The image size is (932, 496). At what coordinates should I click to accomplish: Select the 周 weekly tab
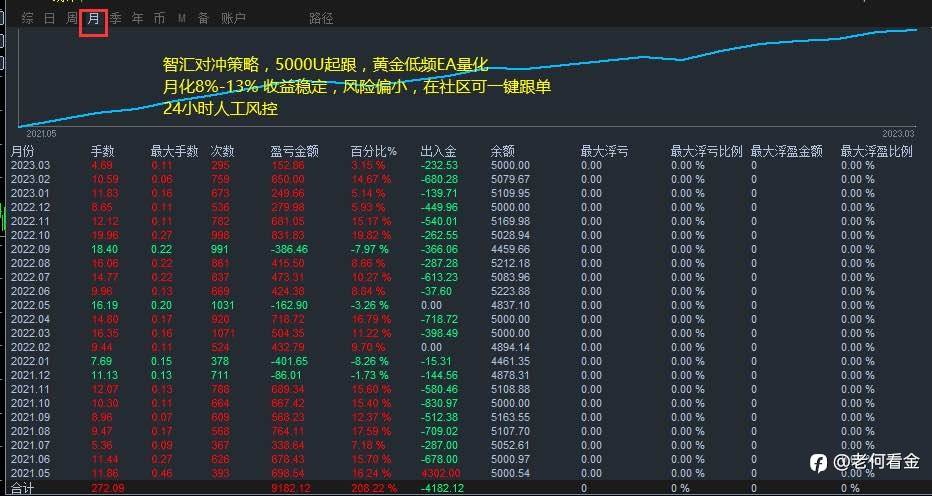click(72, 18)
